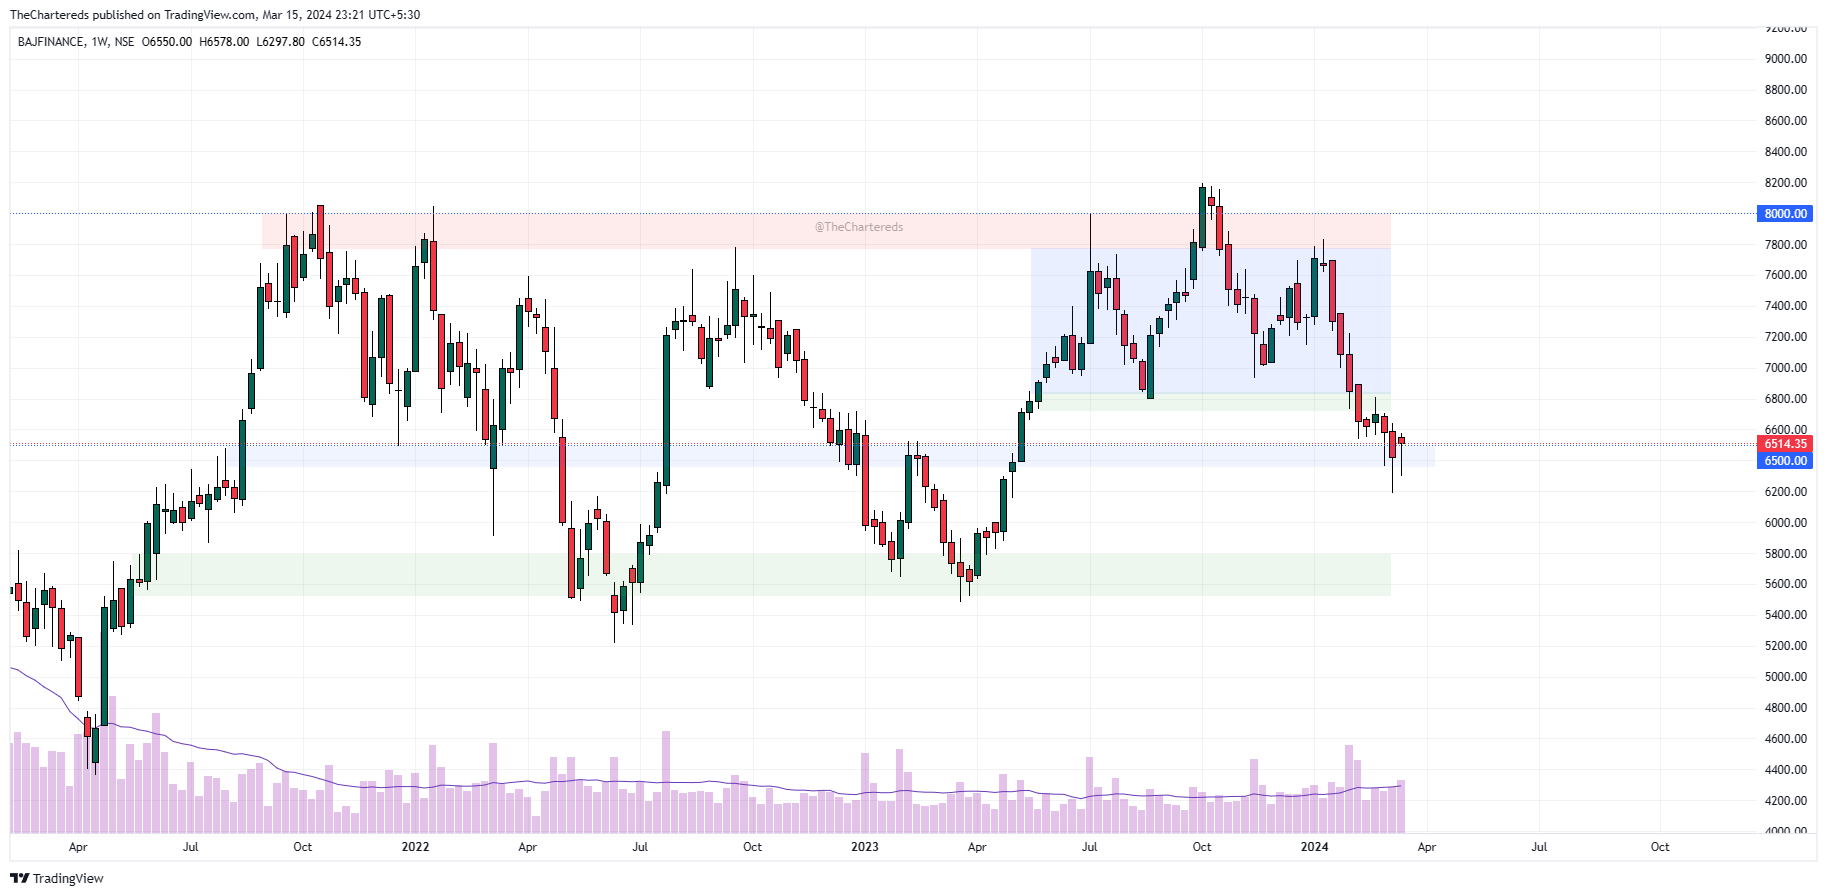Click the 7800.00 price axis label
This screenshot has width=1827, height=896.
click(1785, 245)
